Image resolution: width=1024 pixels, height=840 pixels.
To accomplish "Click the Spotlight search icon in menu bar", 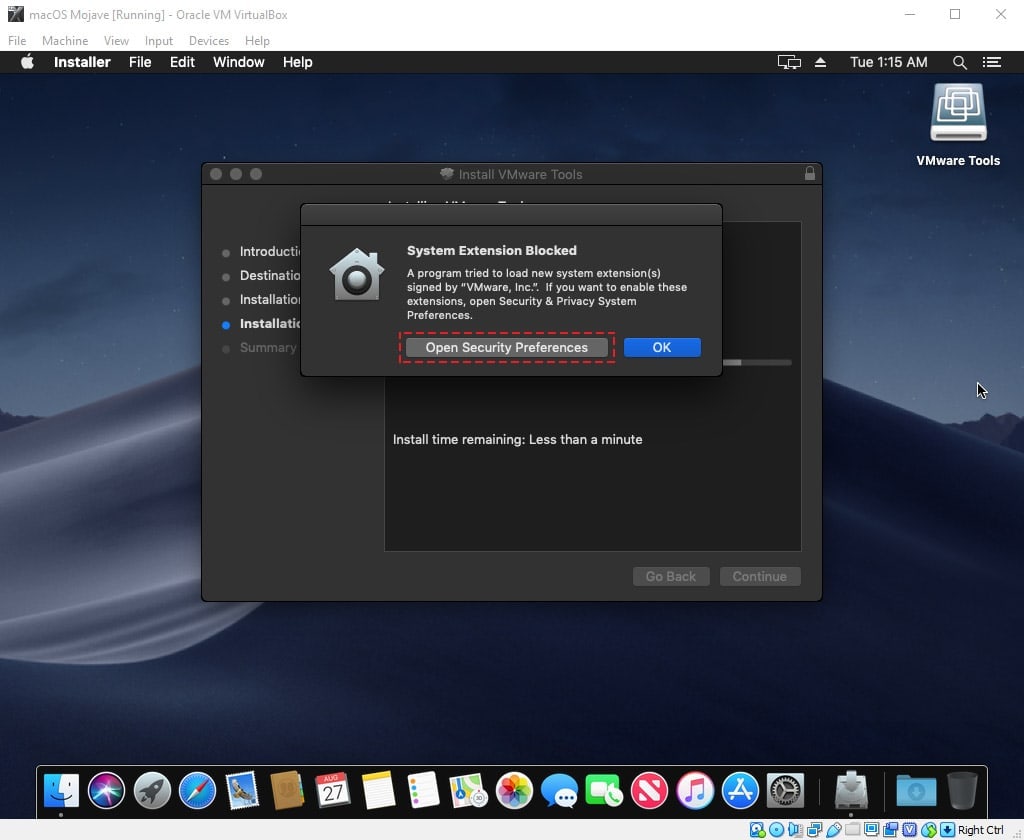I will click(959, 62).
